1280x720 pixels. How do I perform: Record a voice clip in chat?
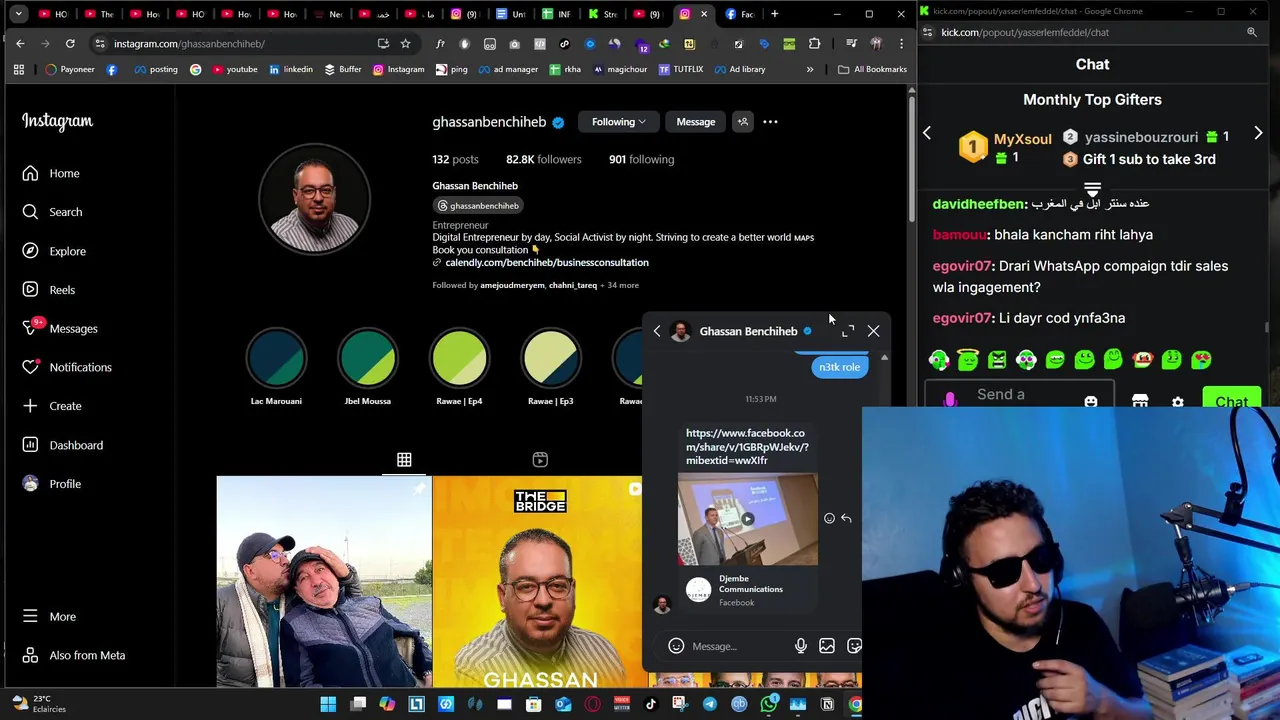(x=800, y=646)
